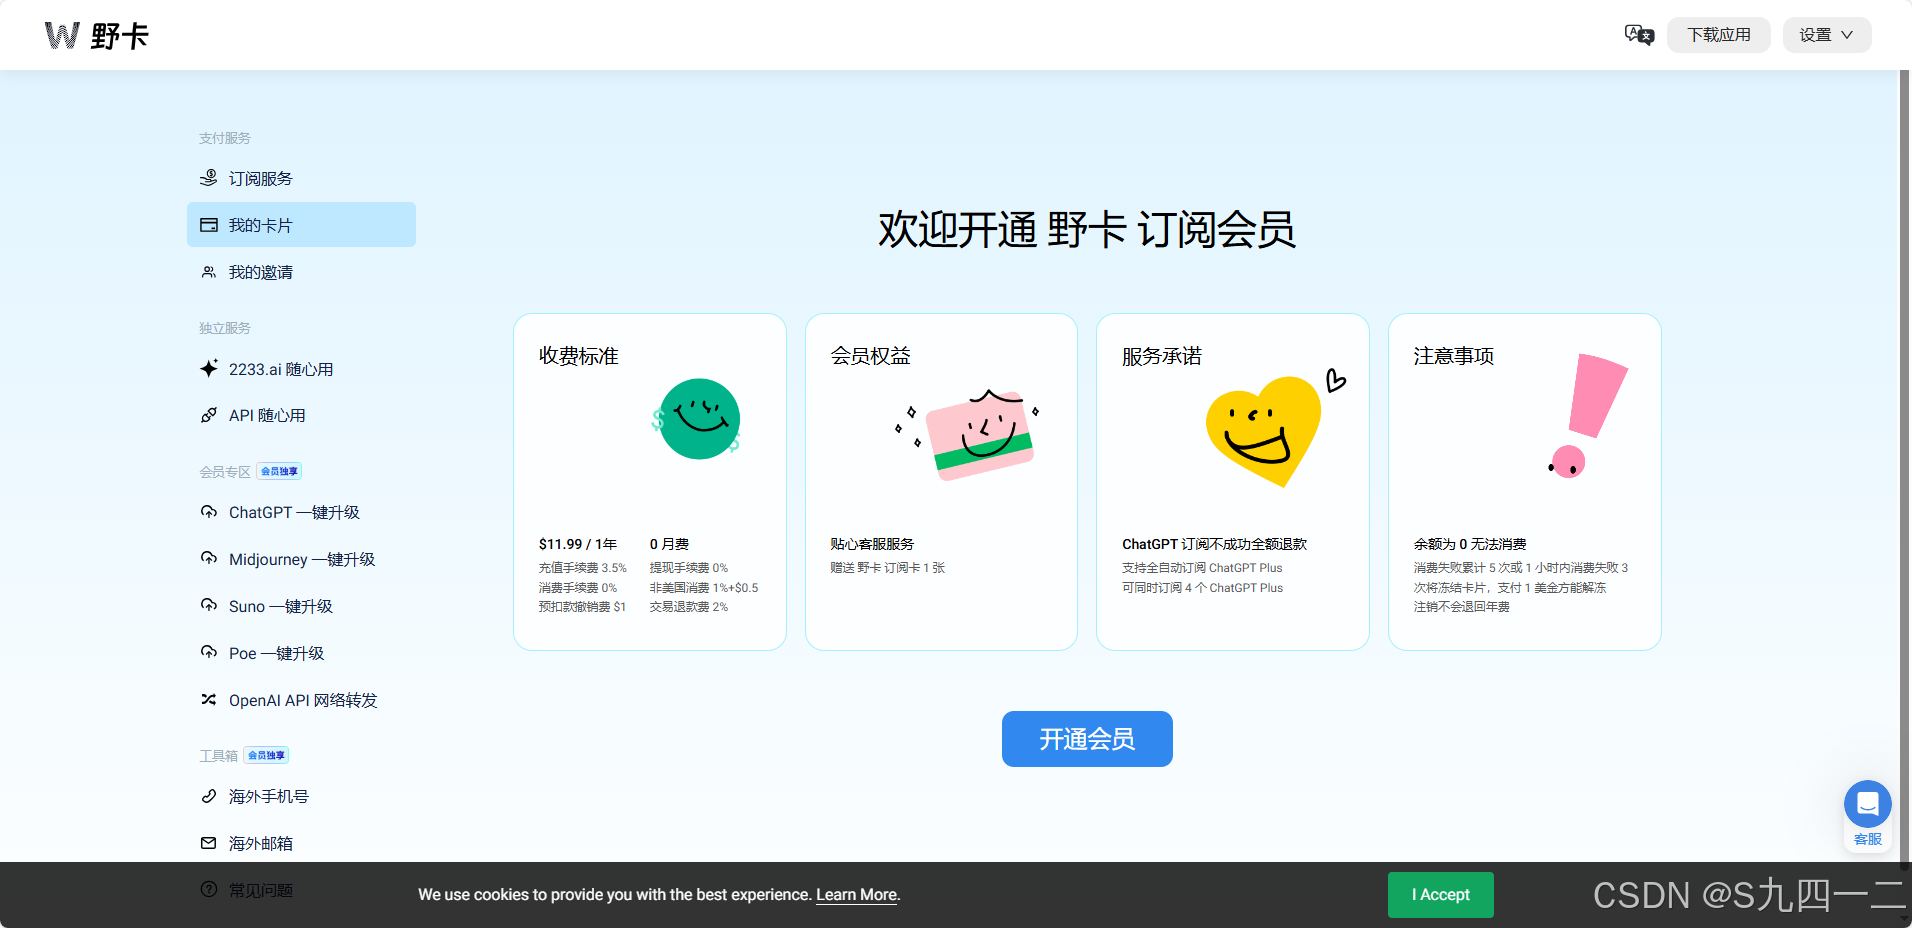Open 海外手机号 tool

[x=301, y=796]
